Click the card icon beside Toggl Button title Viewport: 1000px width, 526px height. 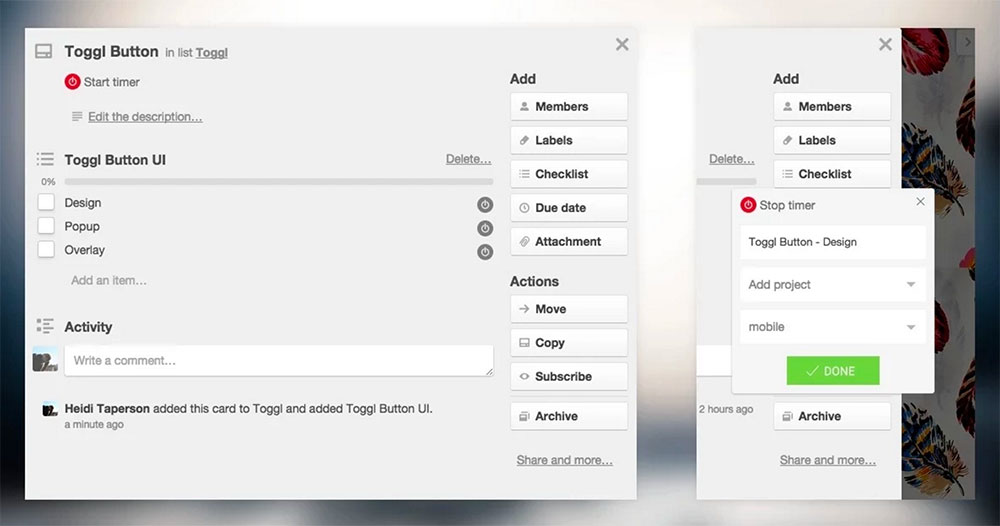(43, 52)
